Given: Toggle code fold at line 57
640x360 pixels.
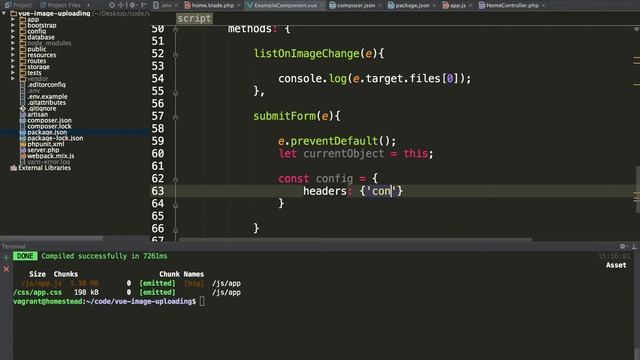Looking at the screenshot, I should (176, 117).
